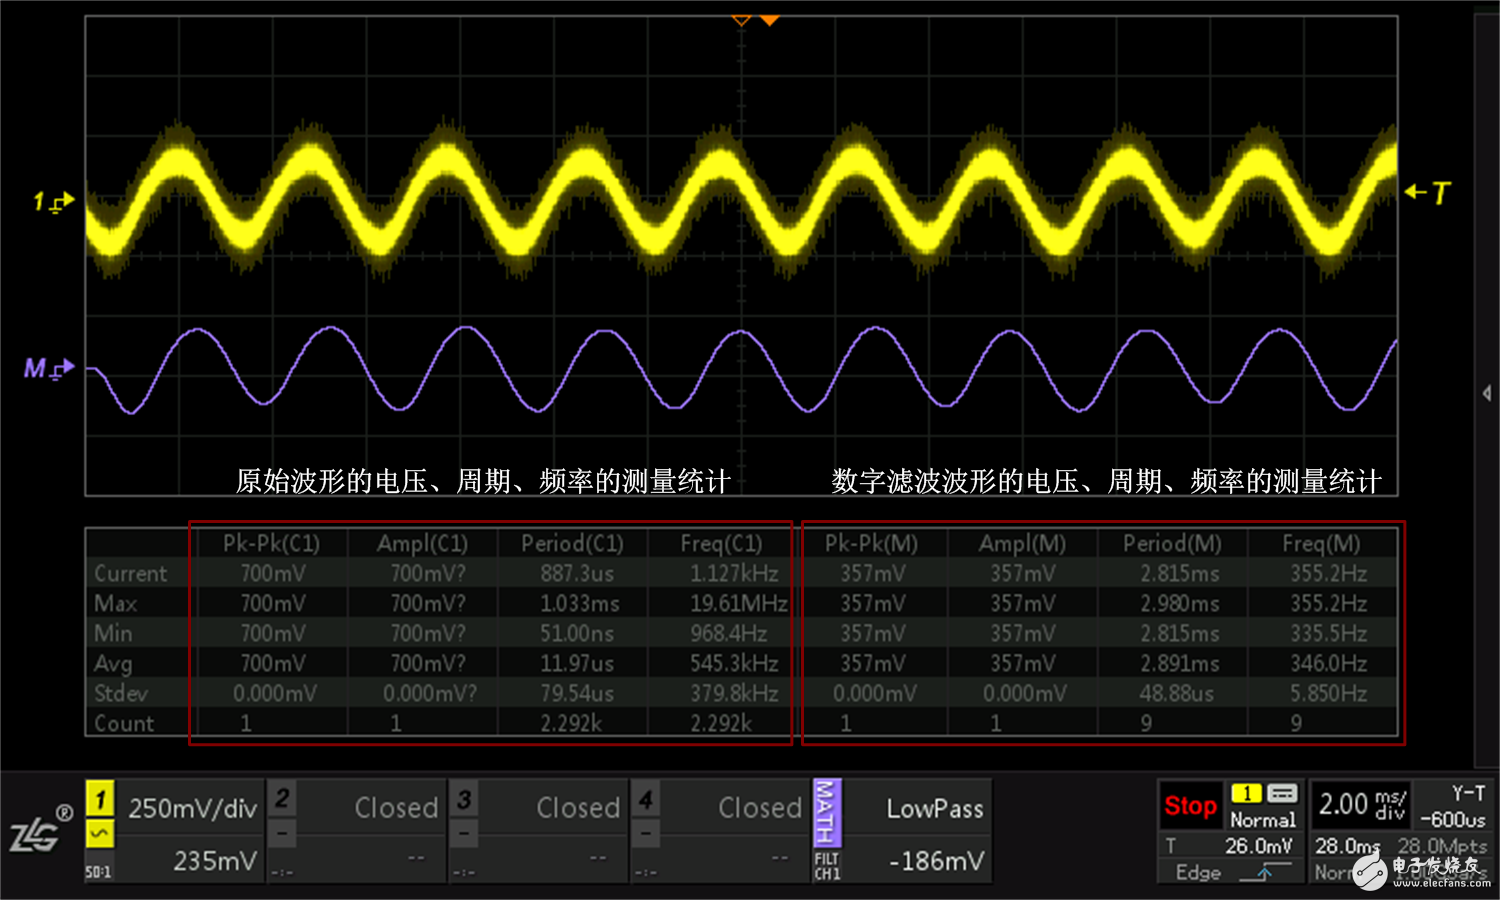Toggle the purple MATH channel button
Screen dimensions: 1500x900
click(826, 812)
